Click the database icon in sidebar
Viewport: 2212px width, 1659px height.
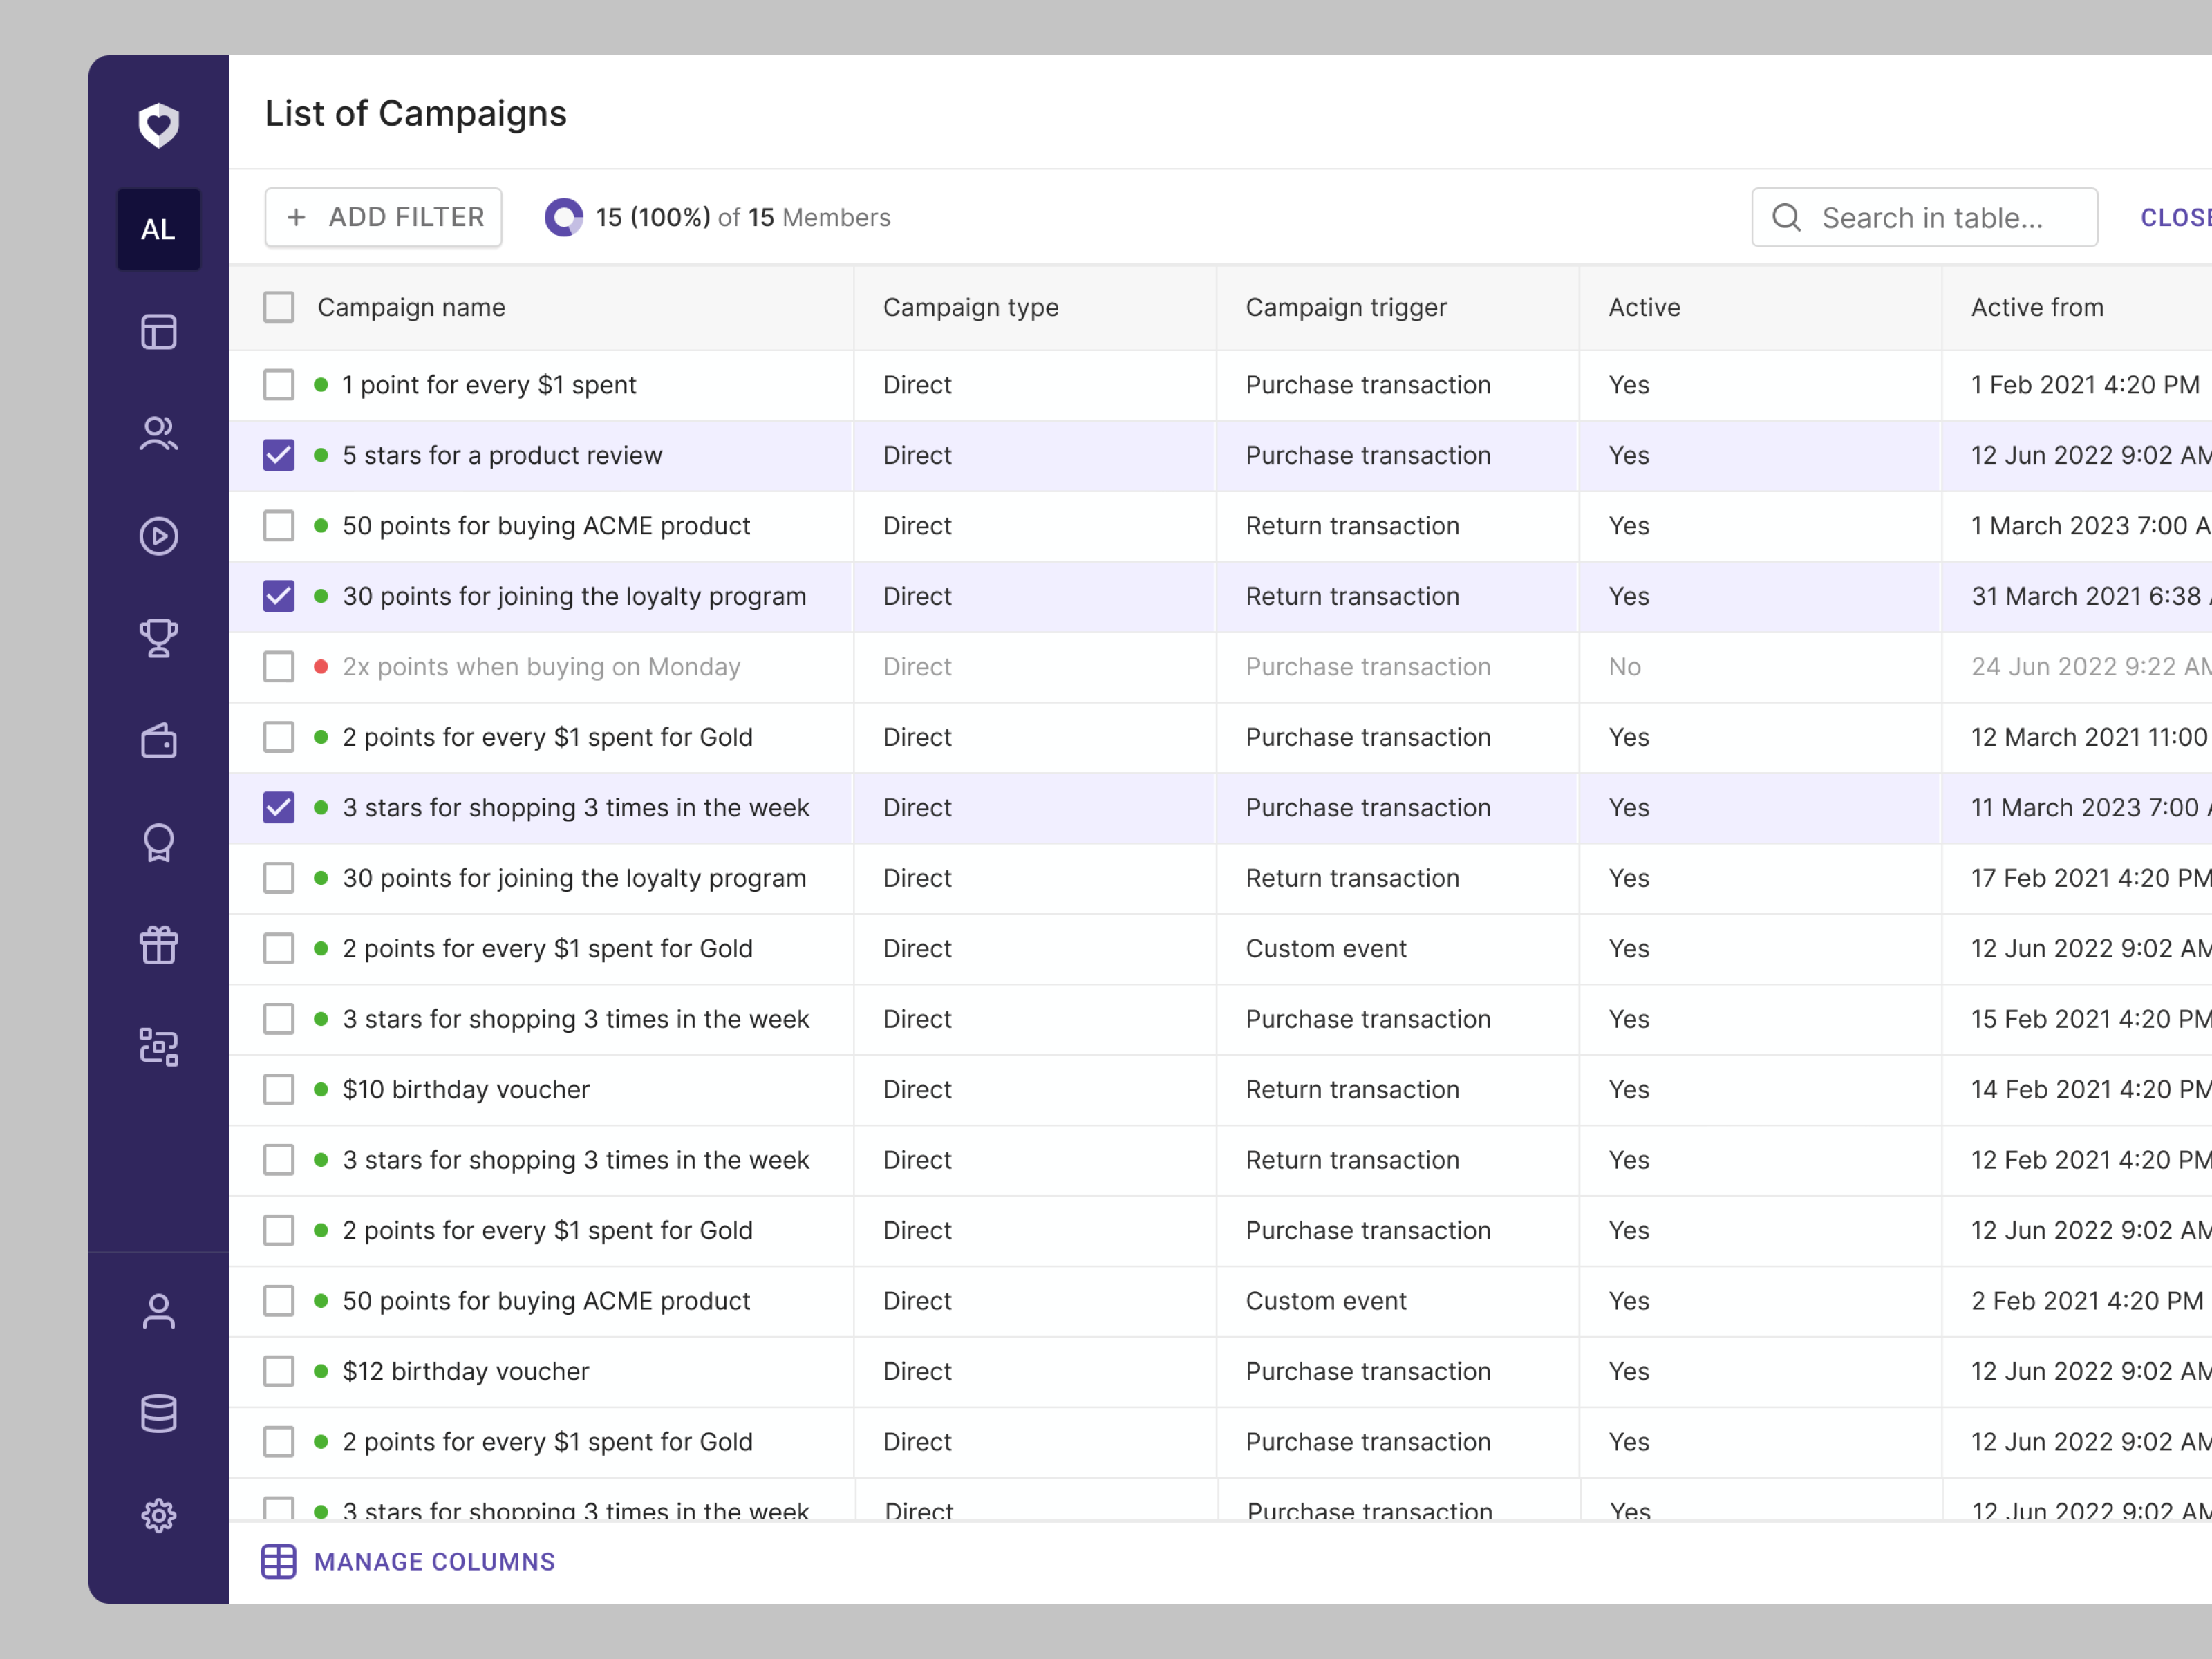[158, 1413]
